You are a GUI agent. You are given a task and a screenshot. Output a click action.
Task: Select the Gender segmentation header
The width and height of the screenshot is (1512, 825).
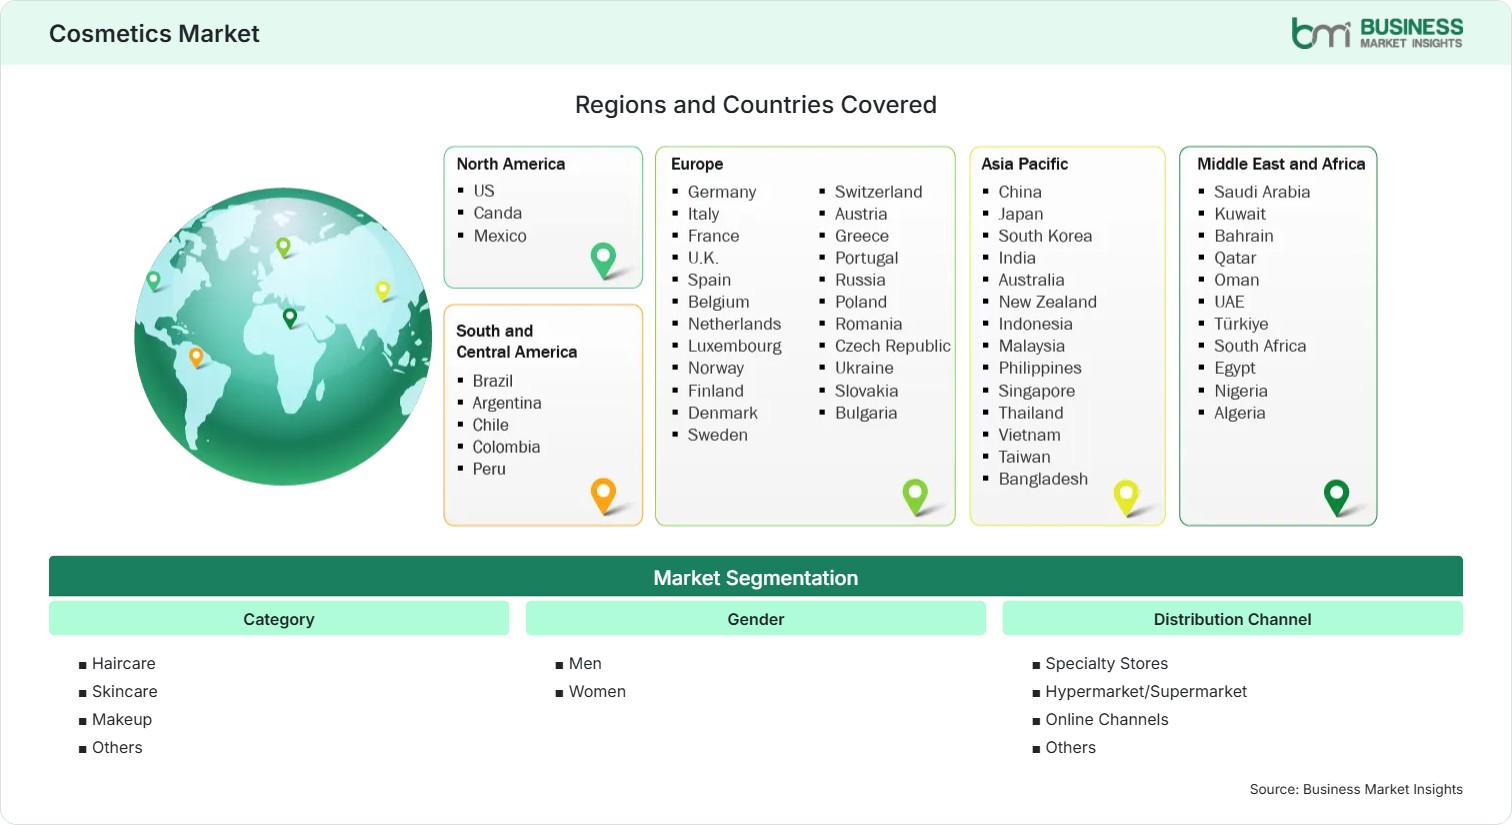pos(756,619)
